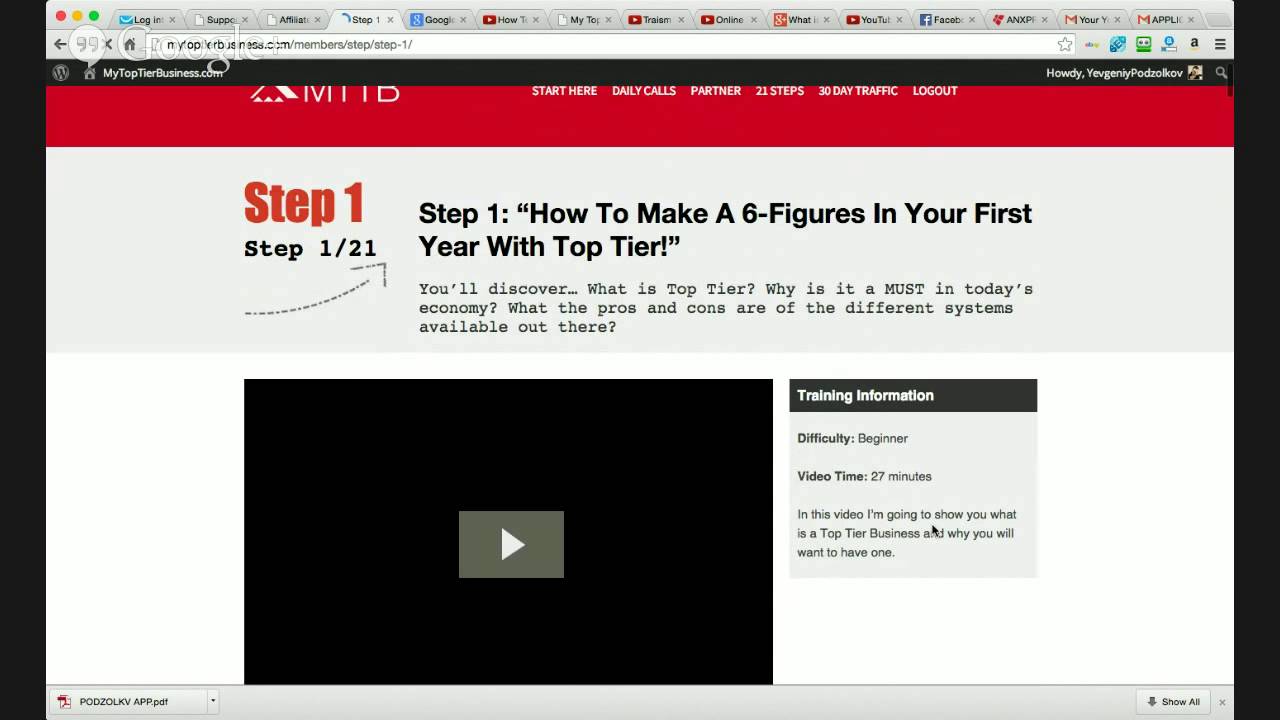Switch to the Facebook tab
1280x720 pixels.
coord(947,19)
